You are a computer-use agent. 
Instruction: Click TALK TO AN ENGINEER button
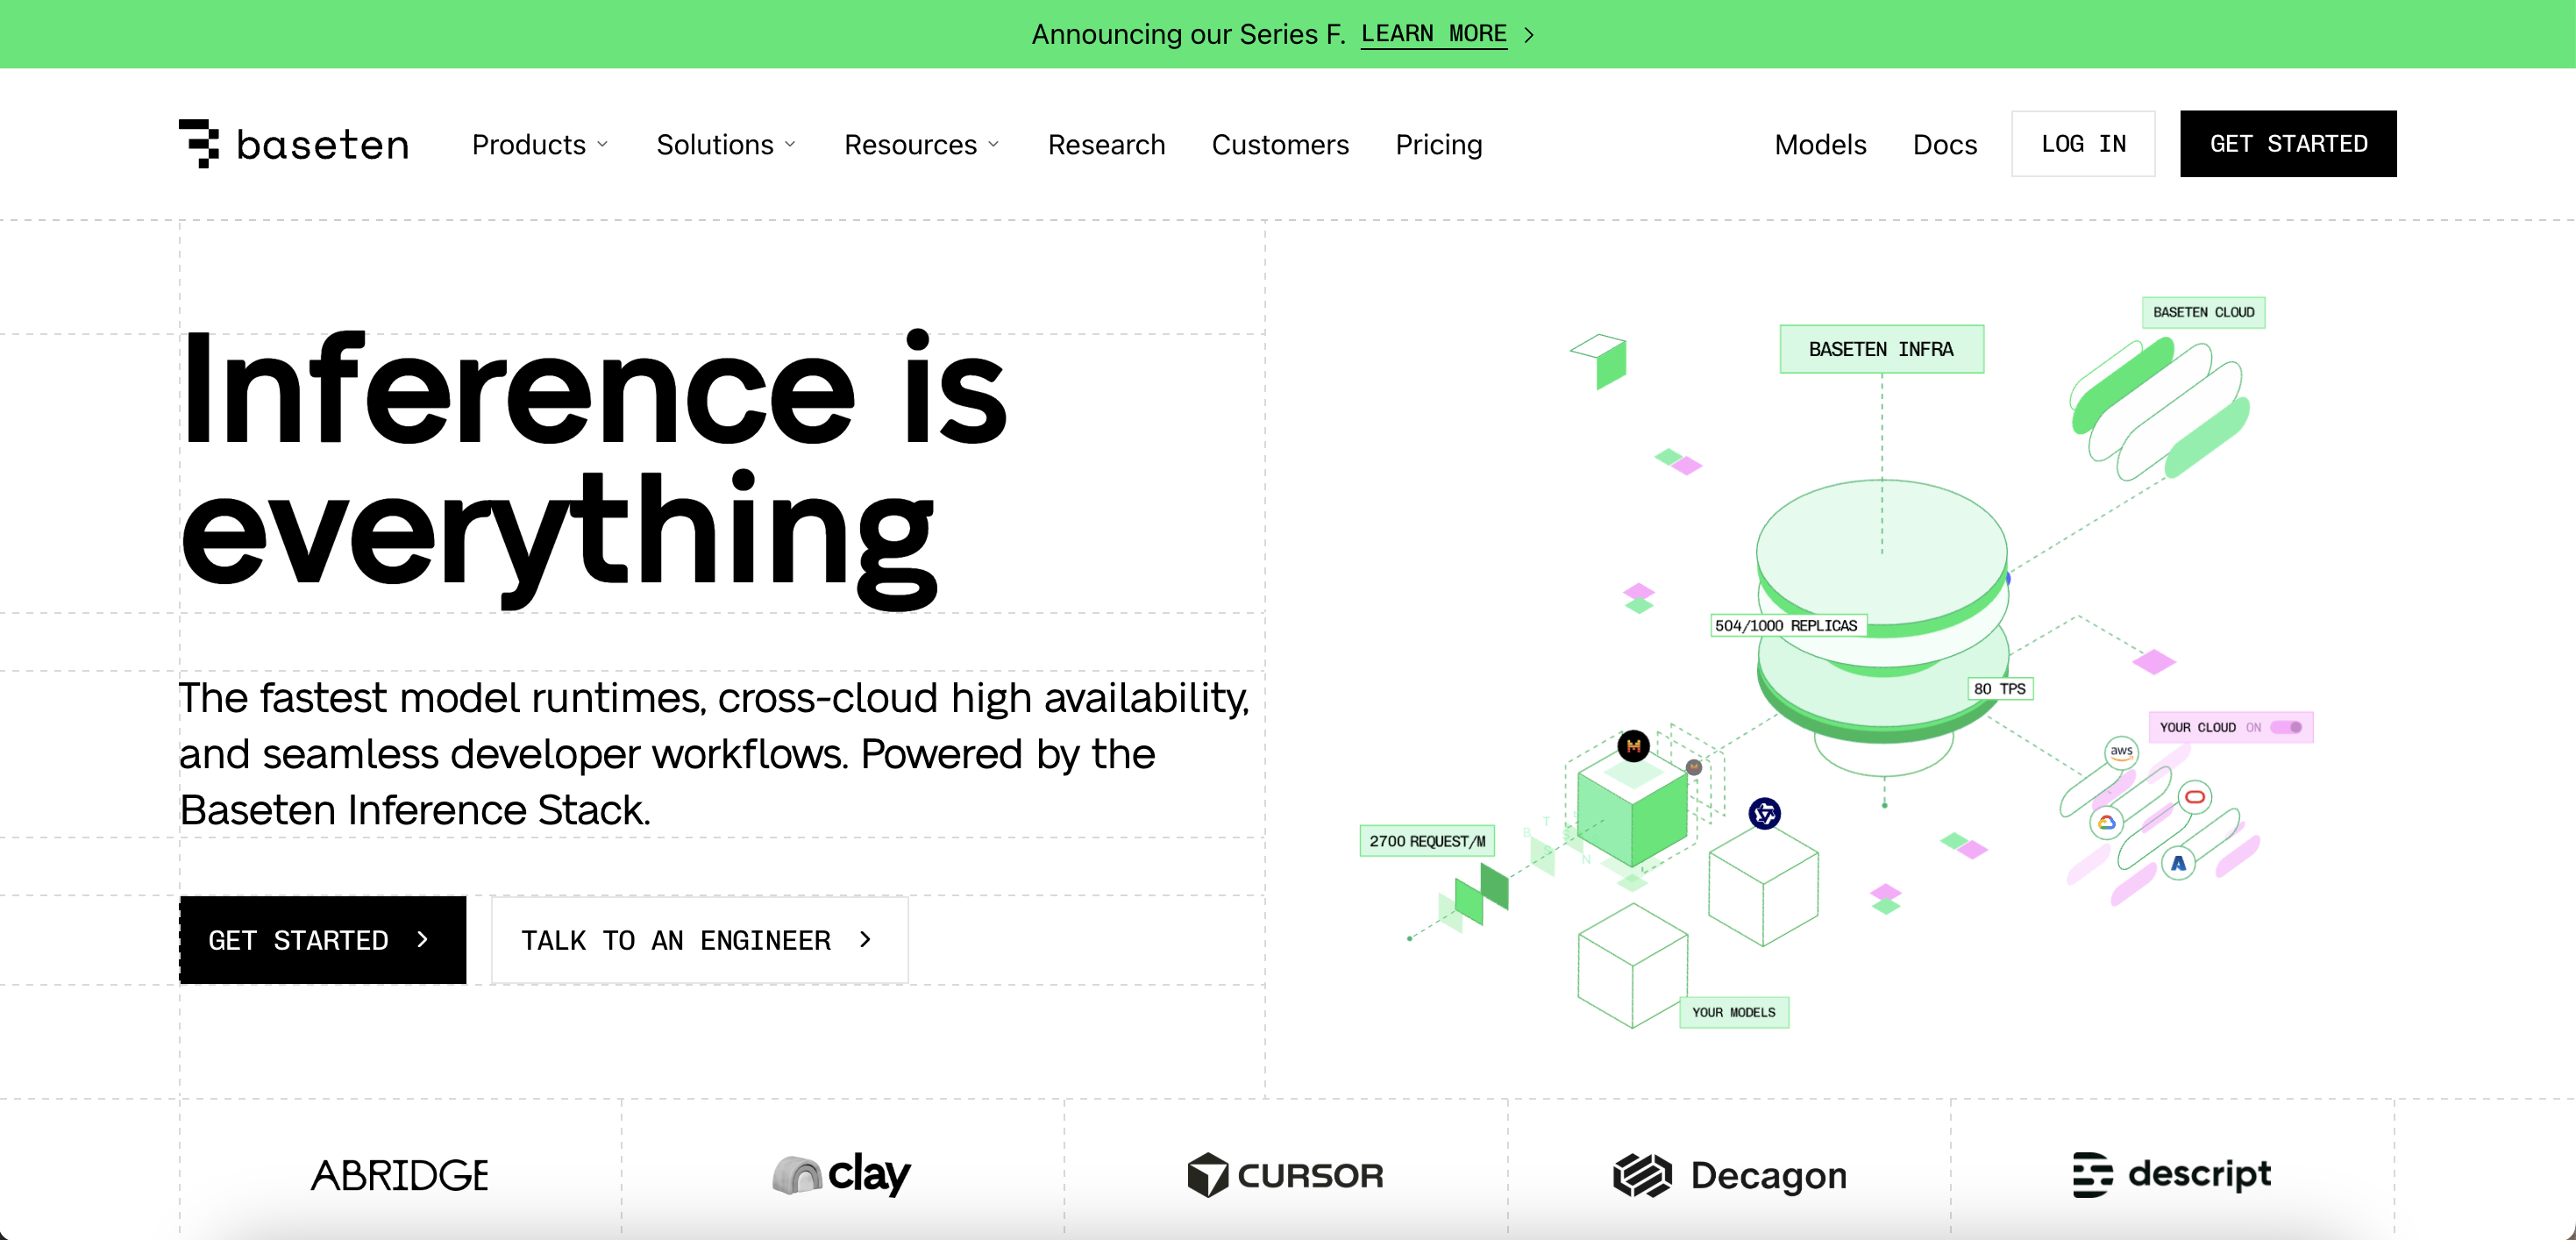click(699, 940)
